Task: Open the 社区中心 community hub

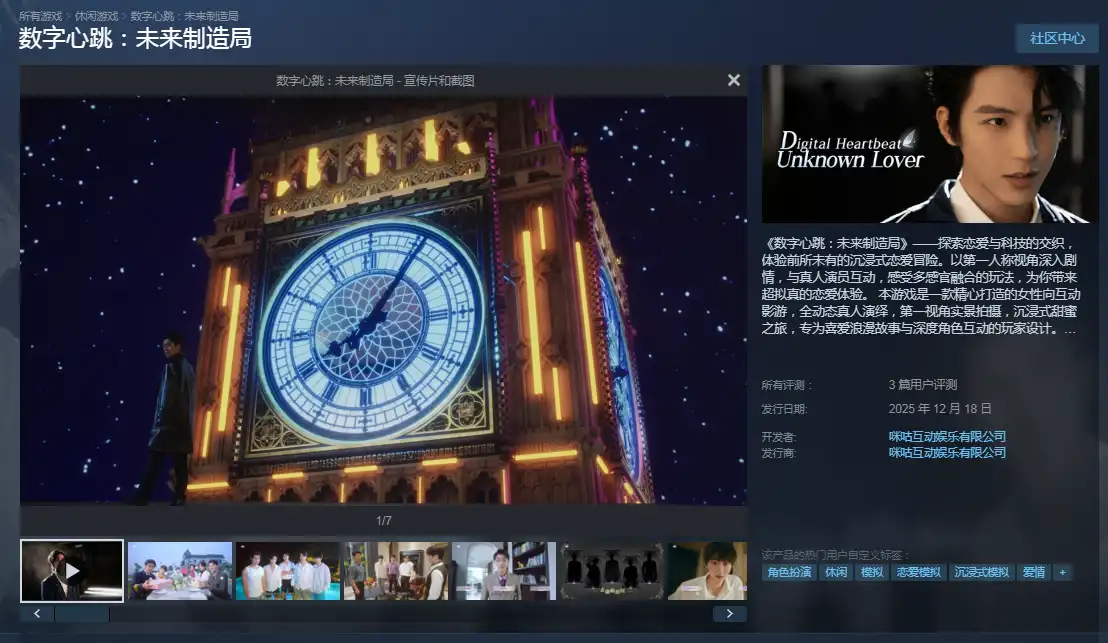Action: (x=1057, y=38)
